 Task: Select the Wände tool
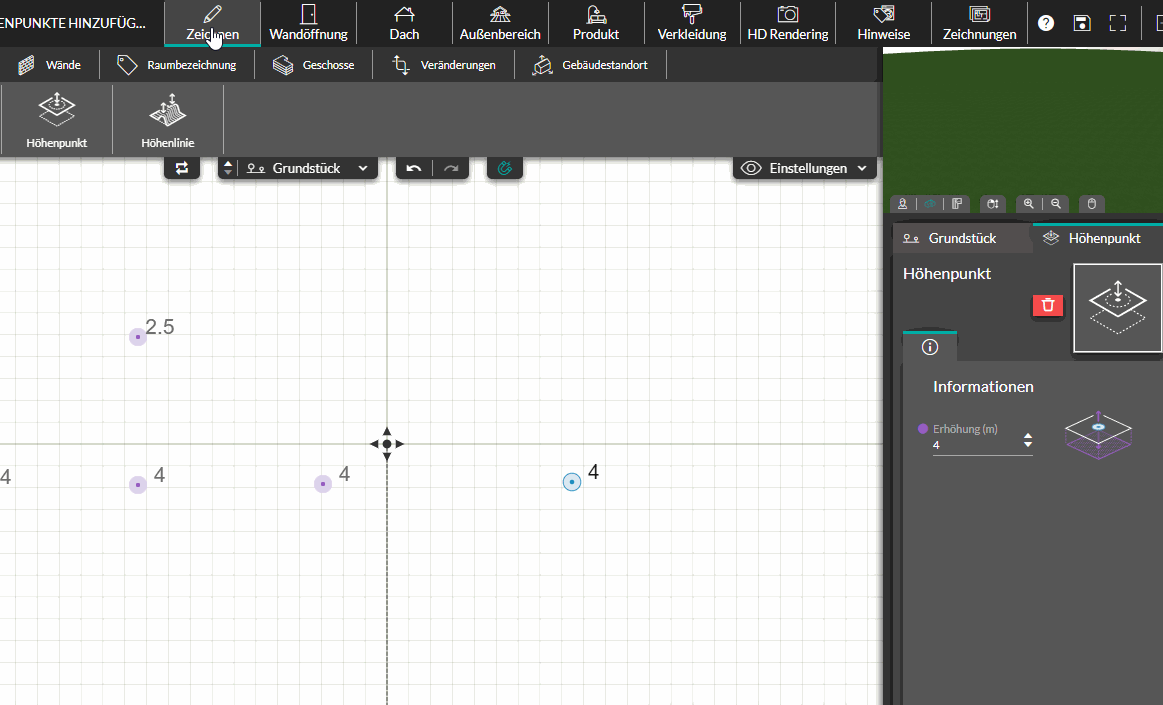(x=49, y=65)
